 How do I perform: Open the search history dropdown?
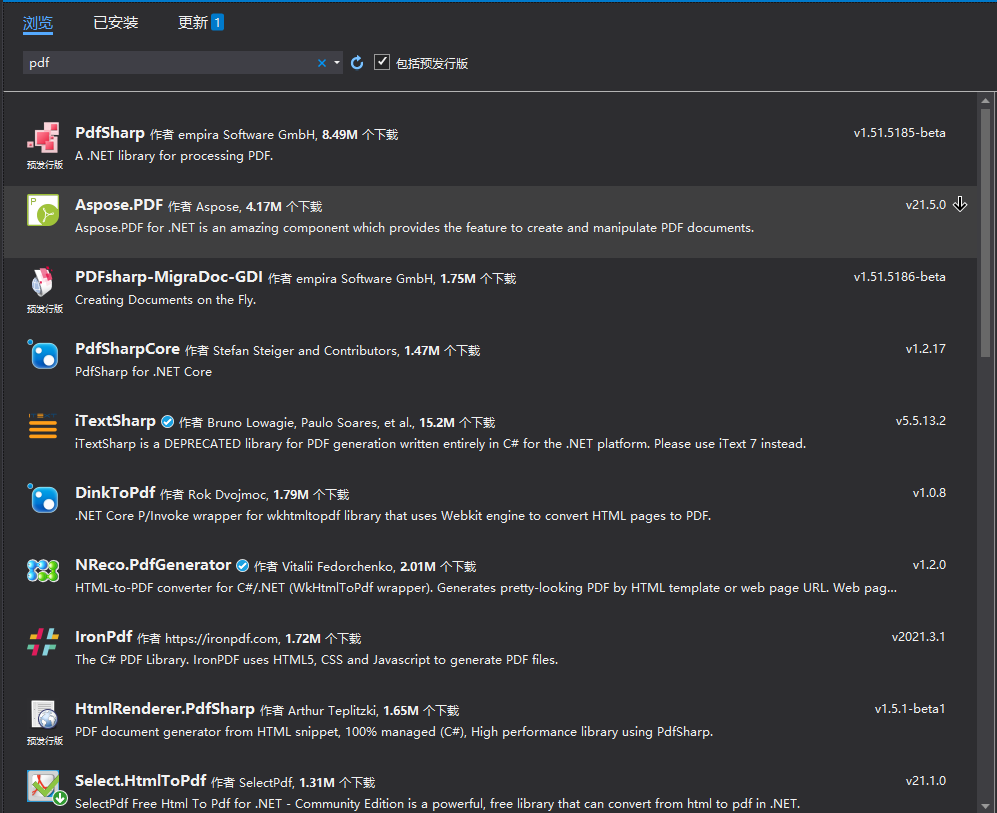[337, 62]
